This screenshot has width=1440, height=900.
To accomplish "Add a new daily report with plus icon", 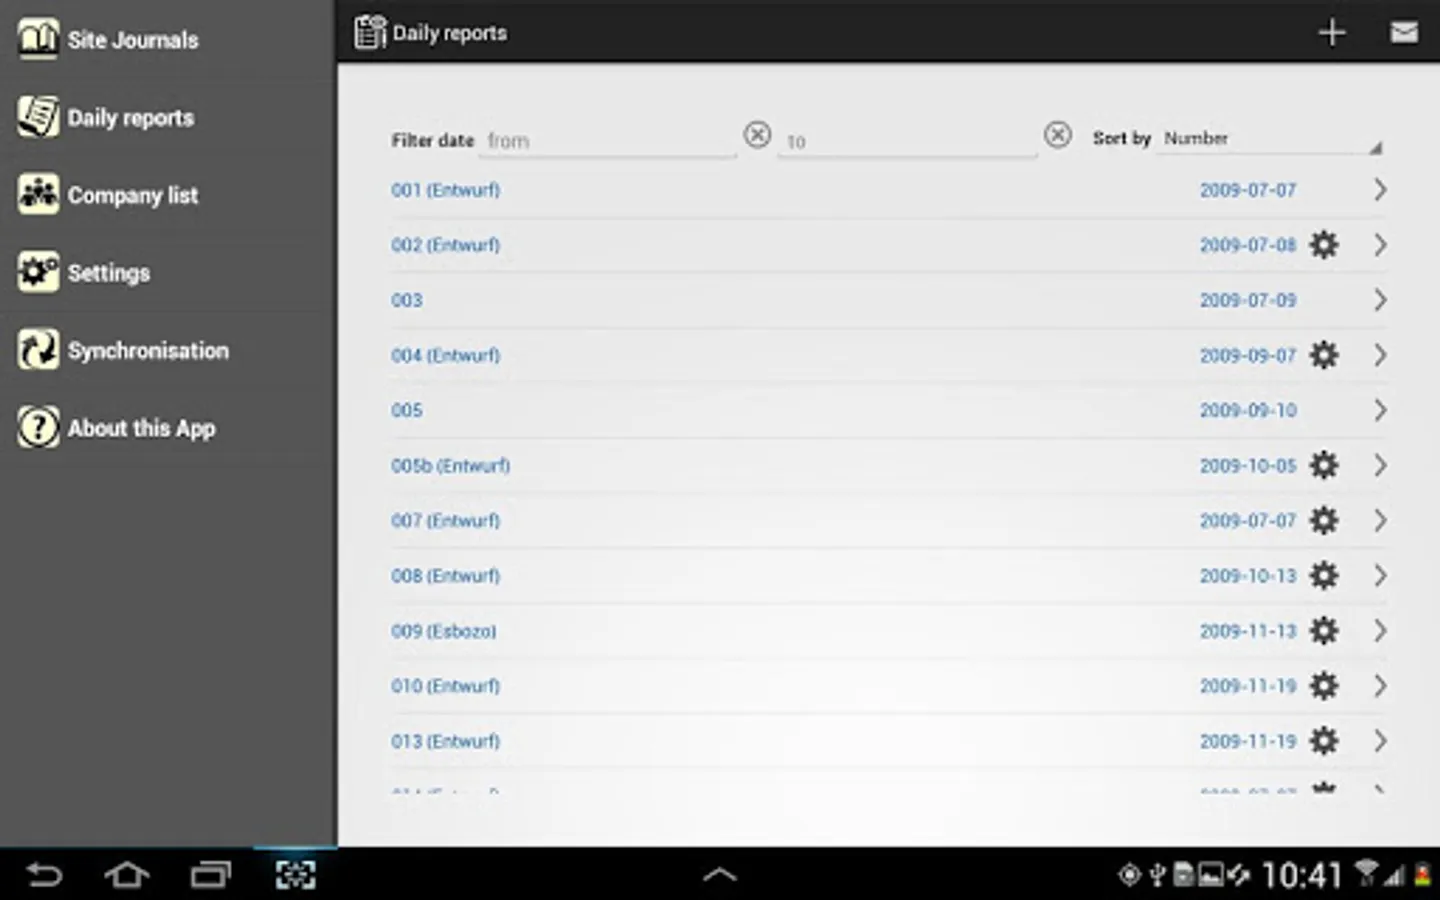I will (1332, 32).
